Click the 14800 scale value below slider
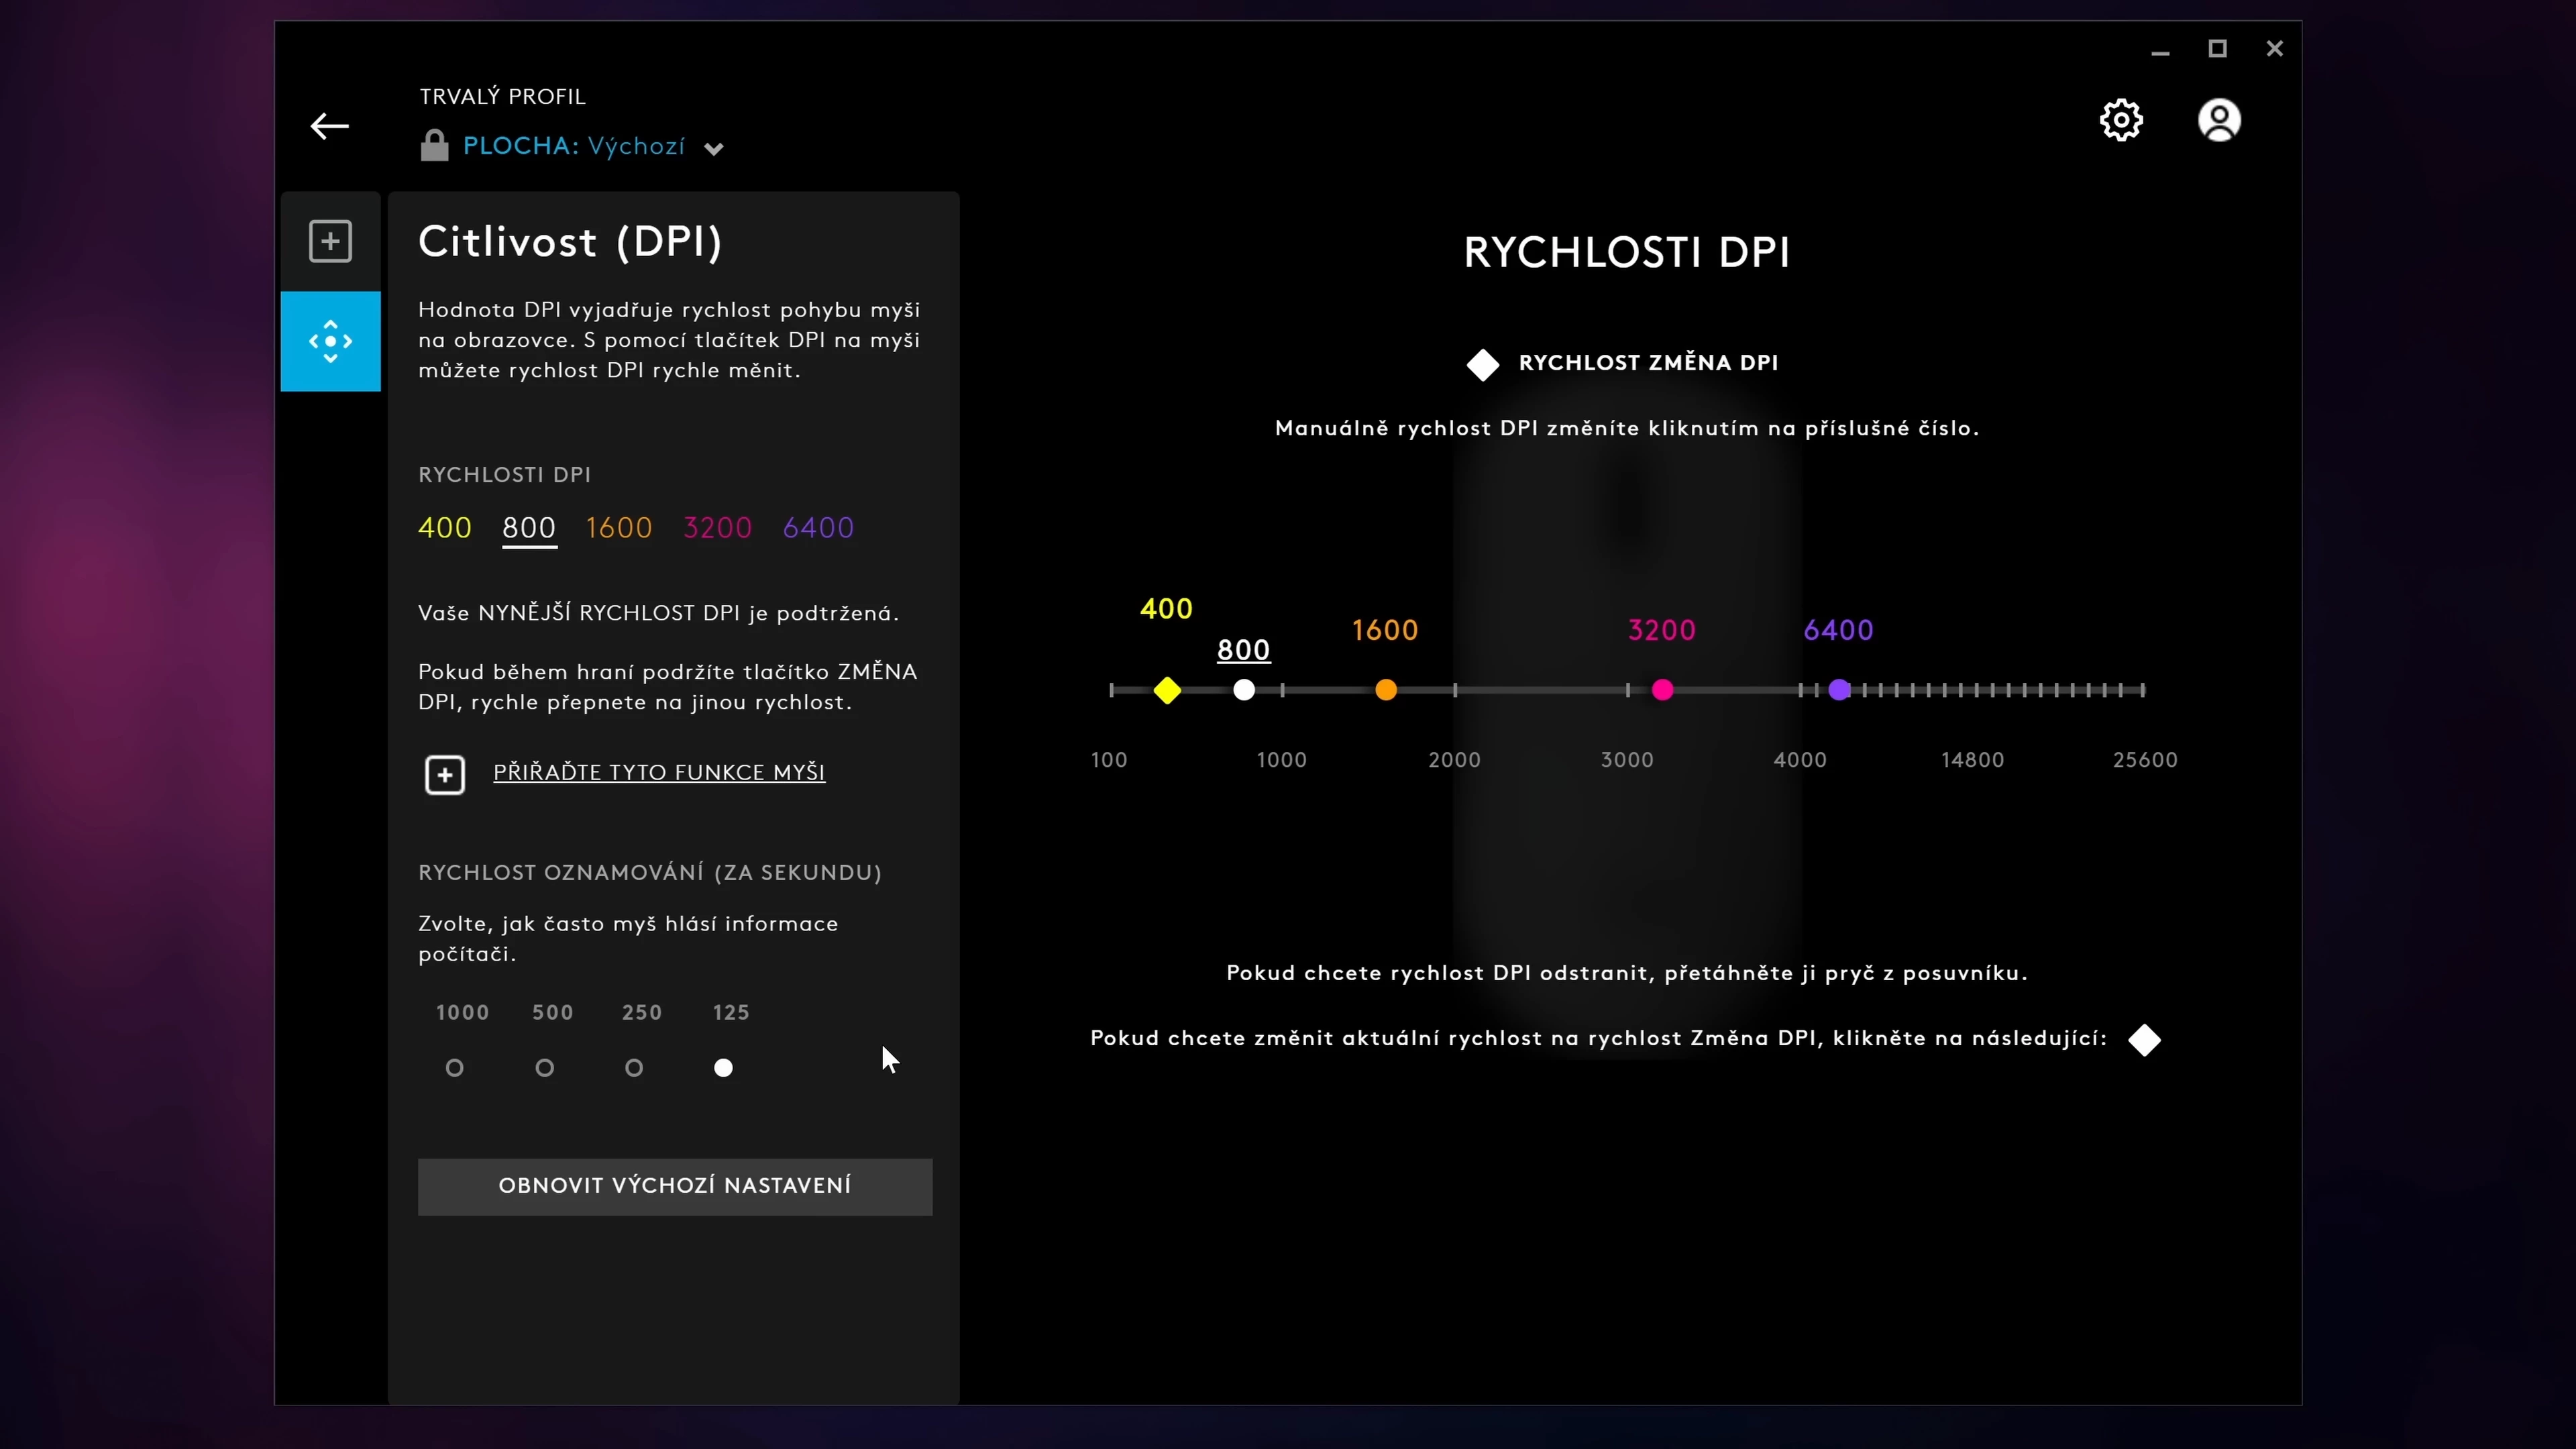The height and width of the screenshot is (1449, 2576). click(1972, 760)
